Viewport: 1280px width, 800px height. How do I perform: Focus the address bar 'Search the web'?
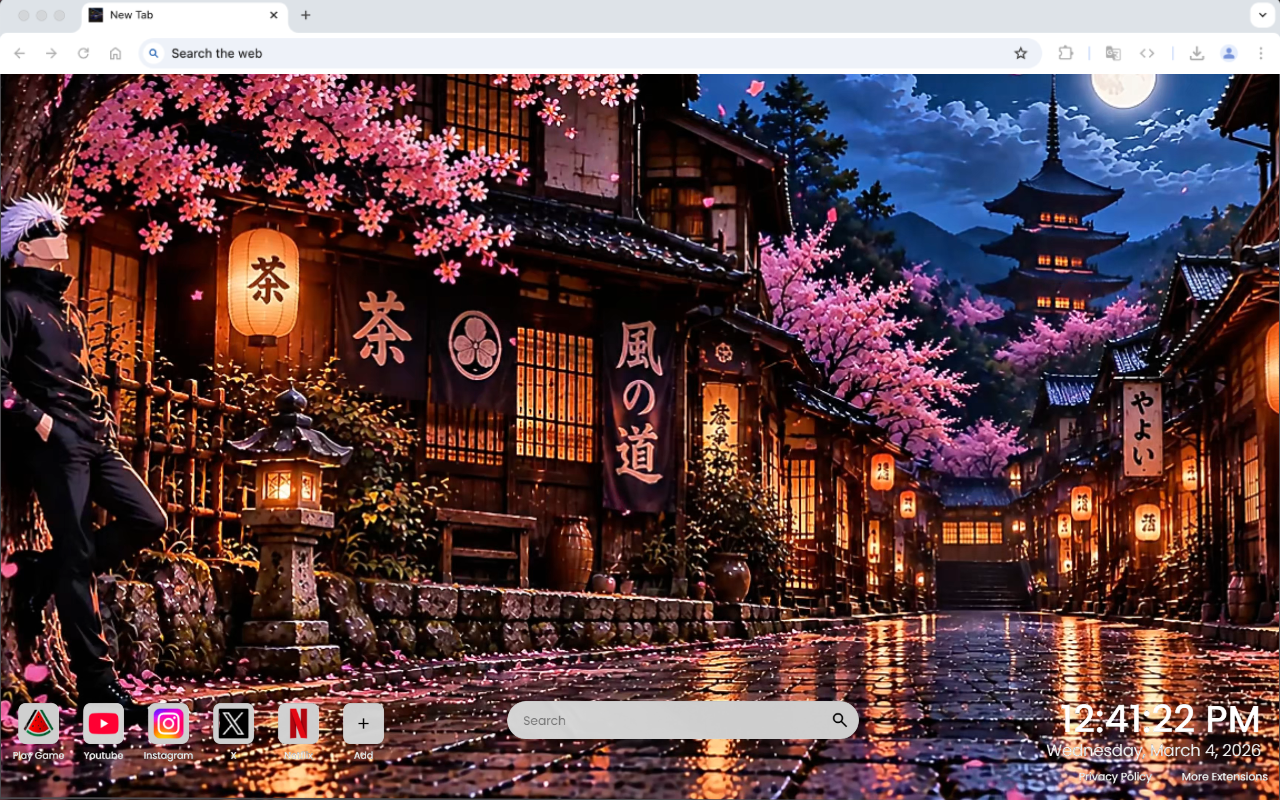pyautogui.click(x=590, y=53)
